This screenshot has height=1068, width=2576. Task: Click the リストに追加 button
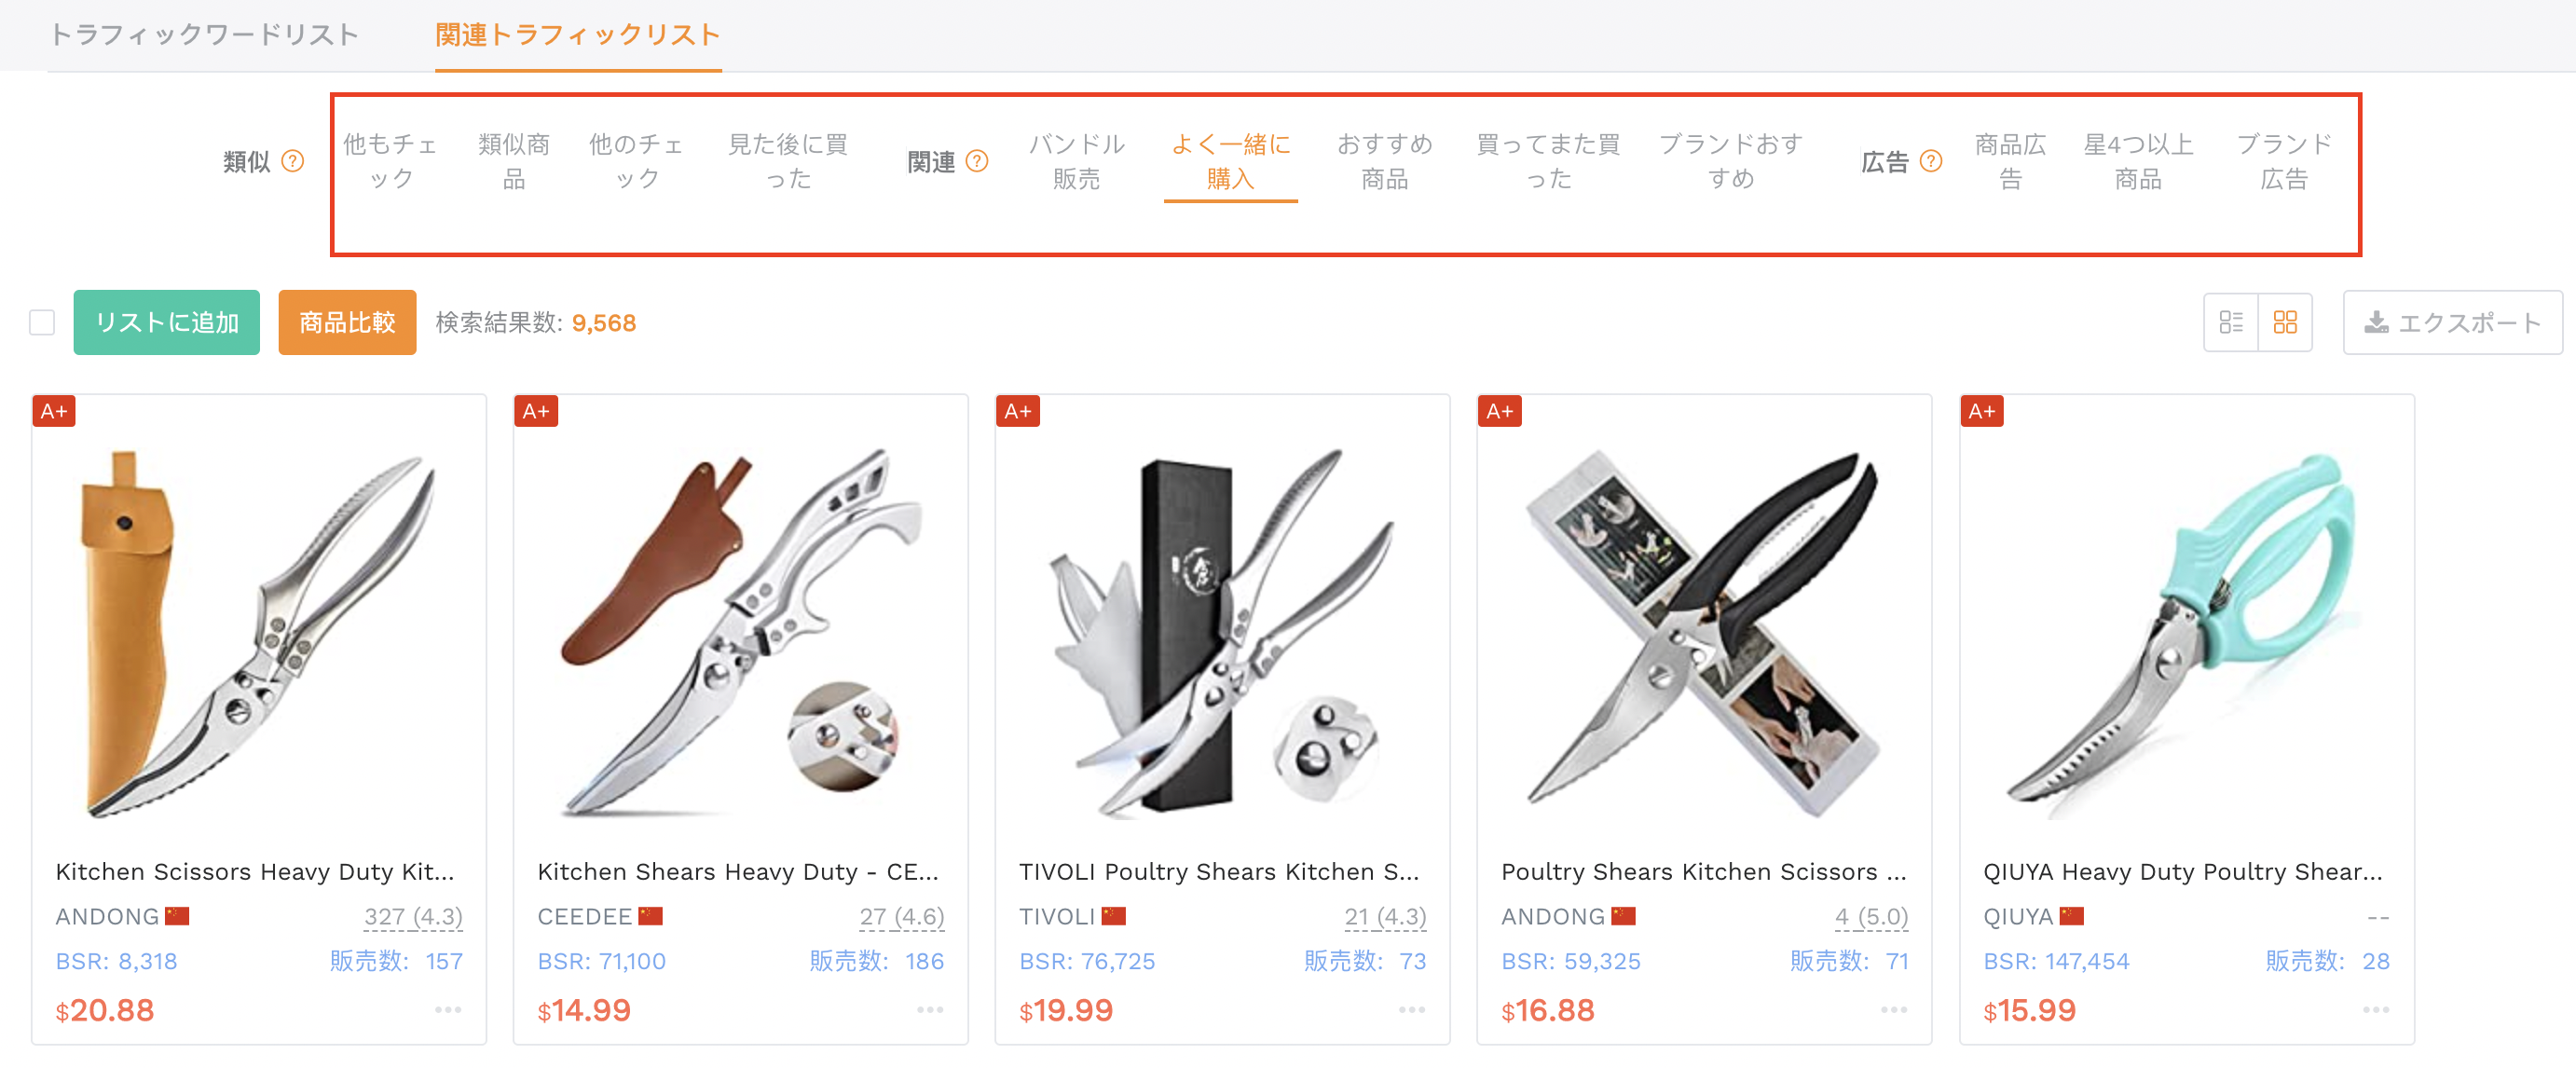[x=167, y=322]
